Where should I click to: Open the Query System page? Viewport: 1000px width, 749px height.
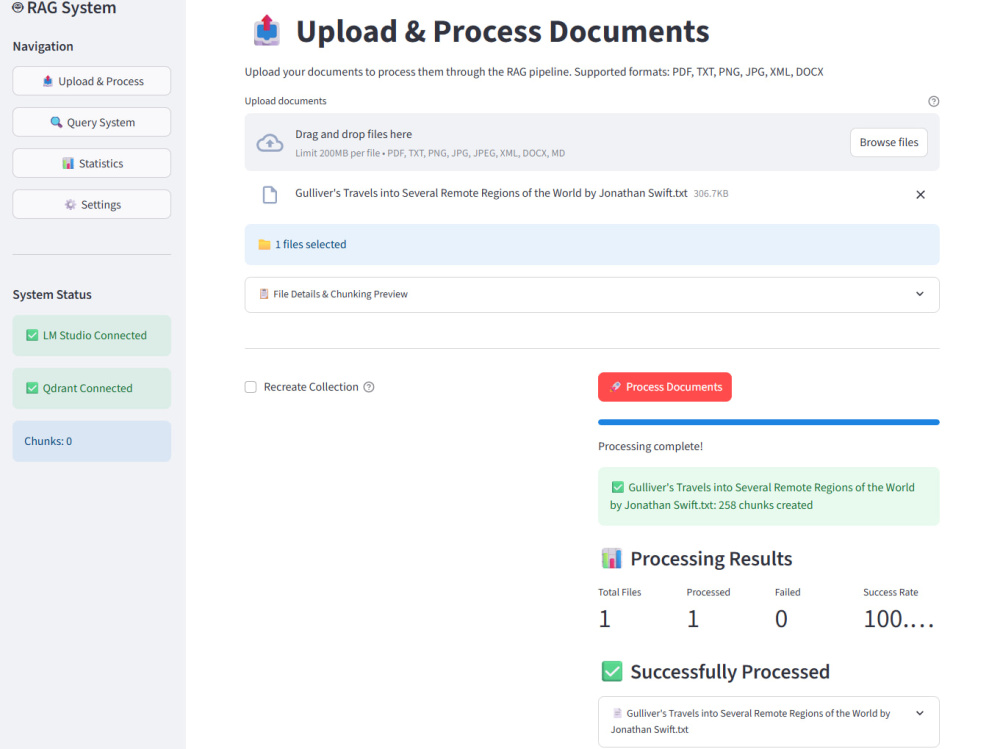coord(92,122)
